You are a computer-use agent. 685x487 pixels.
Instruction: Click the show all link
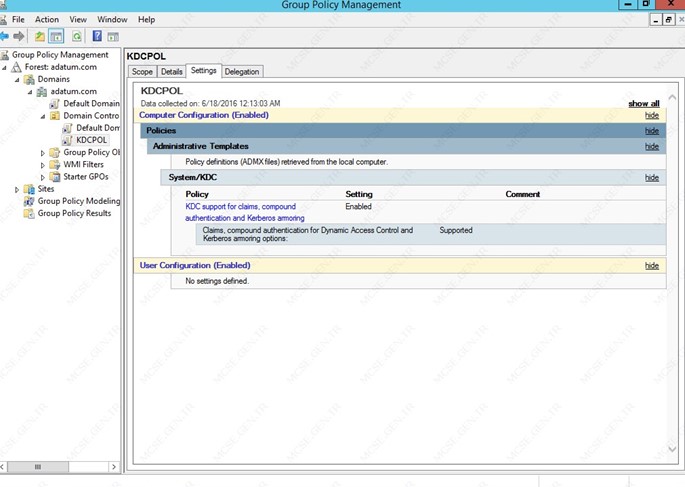(643, 104)
